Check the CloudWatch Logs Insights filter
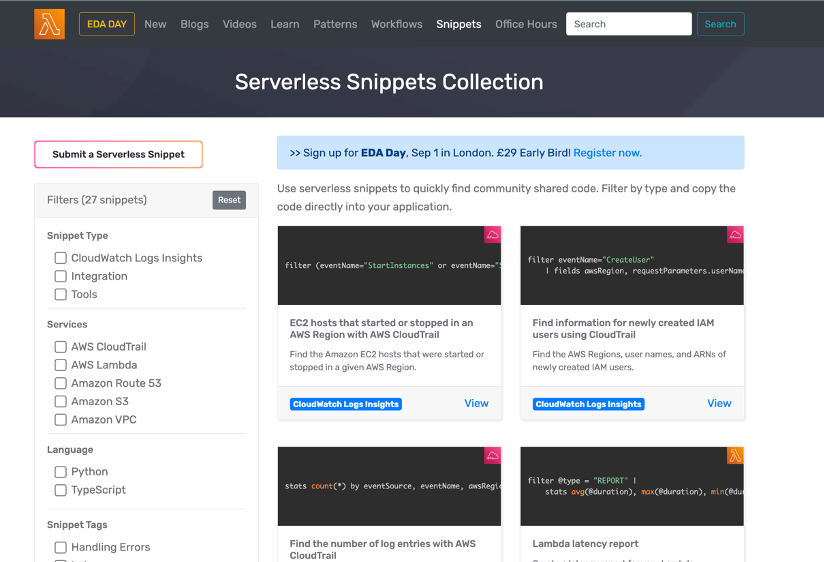 pyautogui.click(x=60, y=258)
